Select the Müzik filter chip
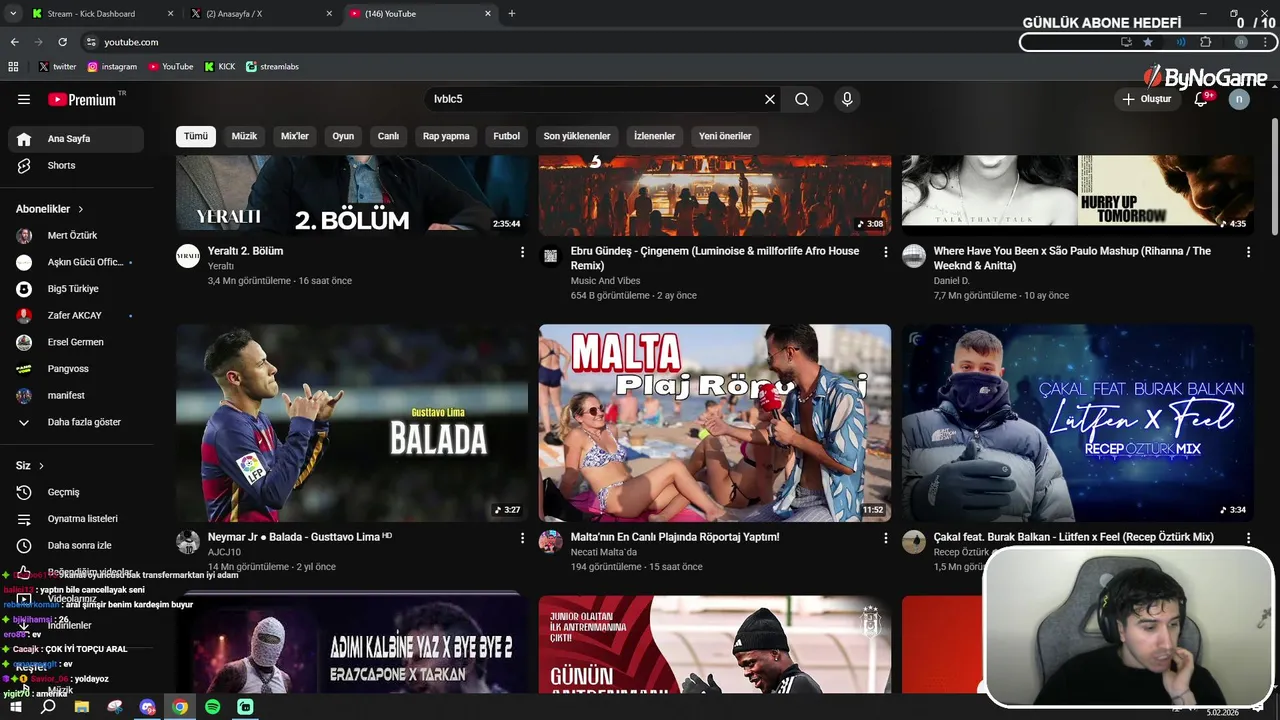This screenshot has width=1280, height=720. [x=244, y=136]
